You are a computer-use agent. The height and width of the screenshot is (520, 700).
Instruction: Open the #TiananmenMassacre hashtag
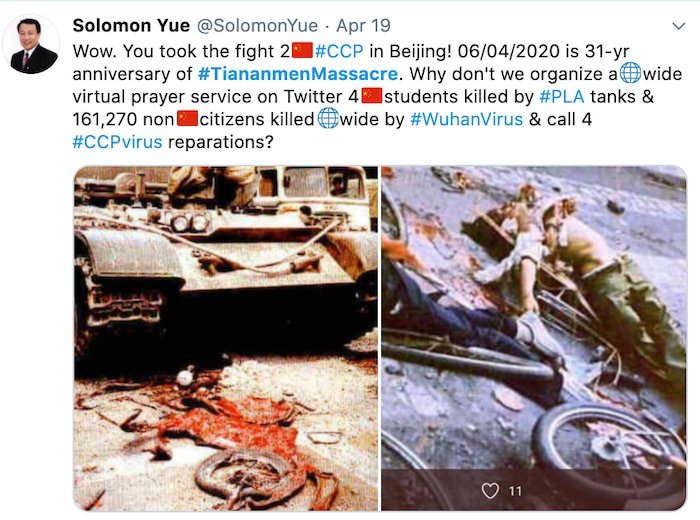297,74
